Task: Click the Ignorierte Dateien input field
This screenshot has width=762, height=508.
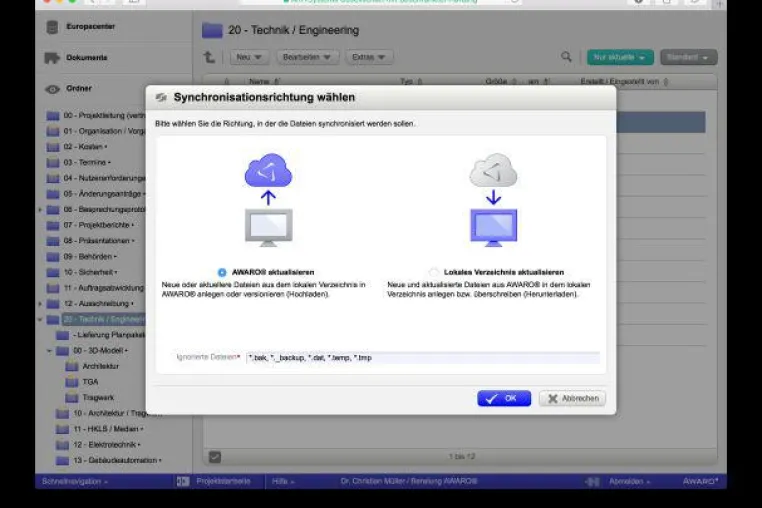Action: (x=423, y=358)
